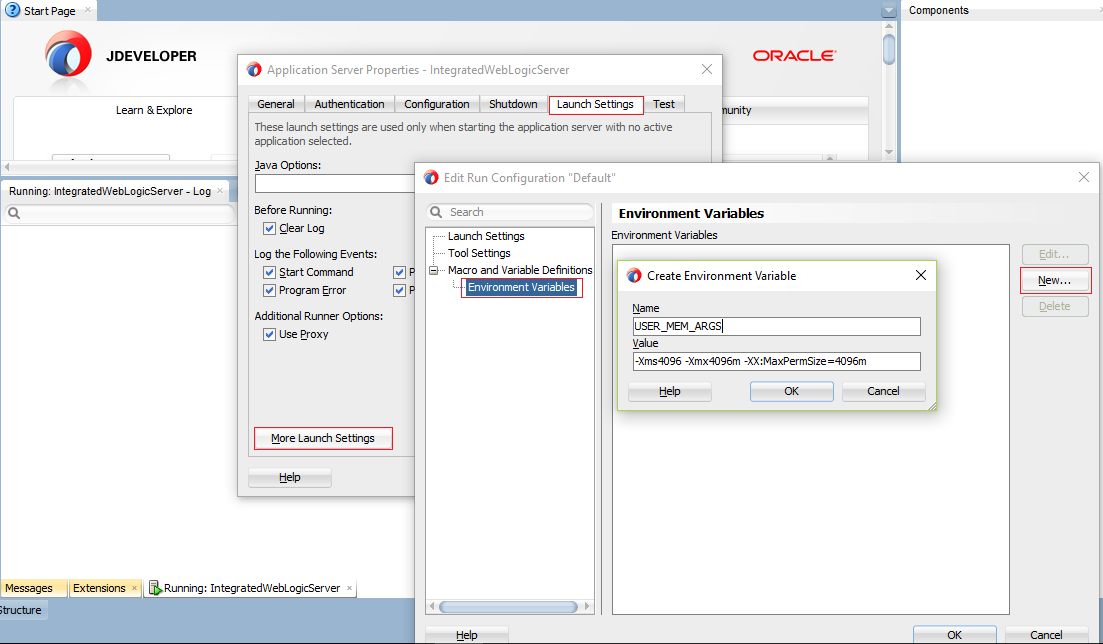
Task: Select the Start Page tab
Action: point(49,11)
